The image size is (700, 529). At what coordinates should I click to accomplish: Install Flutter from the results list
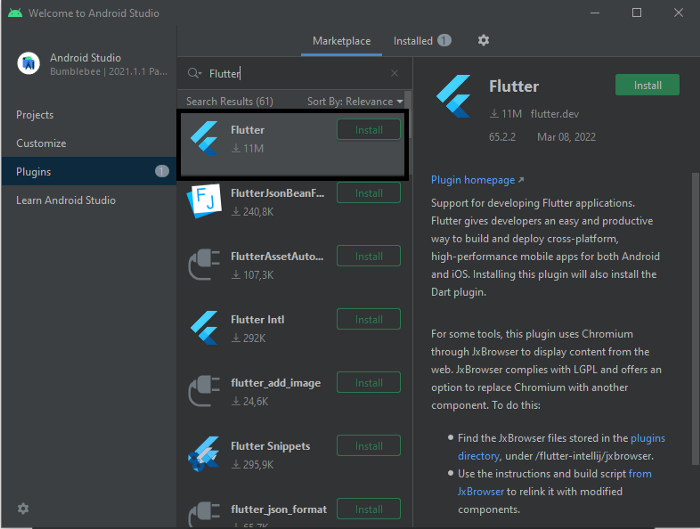click(369, 129)
